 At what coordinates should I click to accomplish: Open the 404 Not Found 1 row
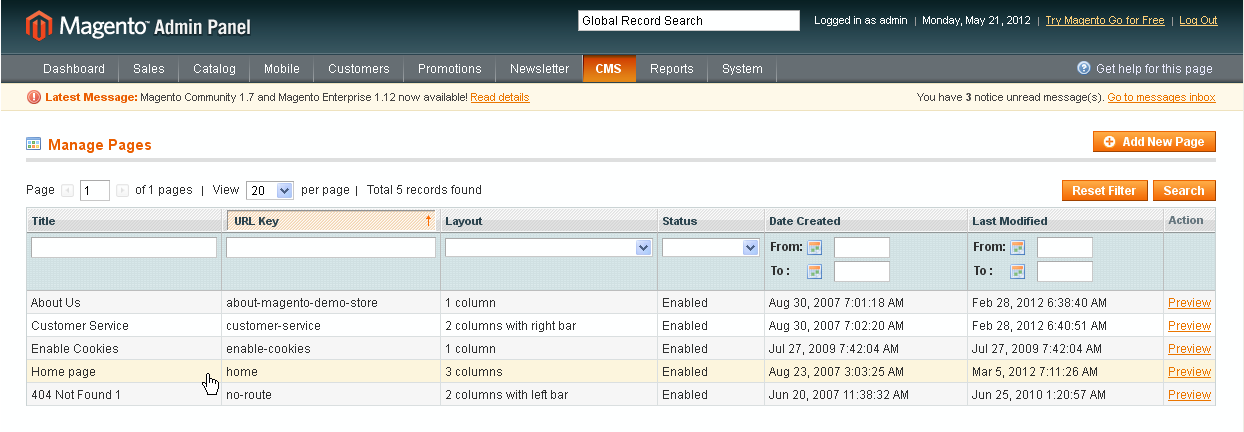tap(621, 395)
